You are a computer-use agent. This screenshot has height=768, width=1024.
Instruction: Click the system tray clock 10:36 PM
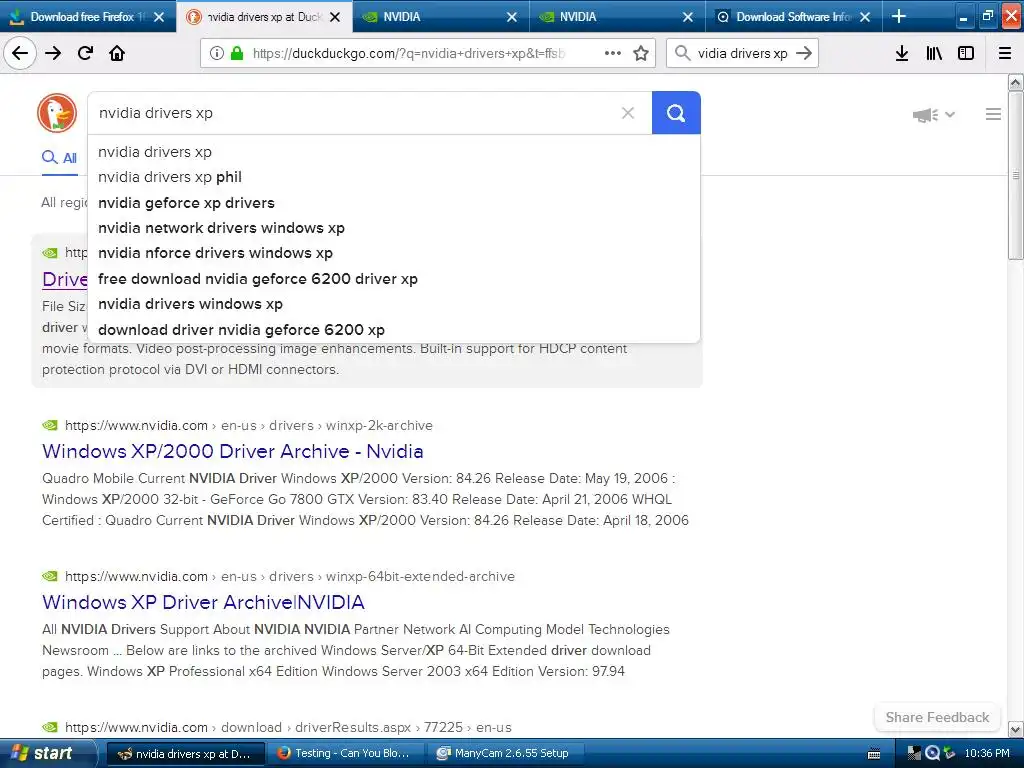tap(987, 754)
